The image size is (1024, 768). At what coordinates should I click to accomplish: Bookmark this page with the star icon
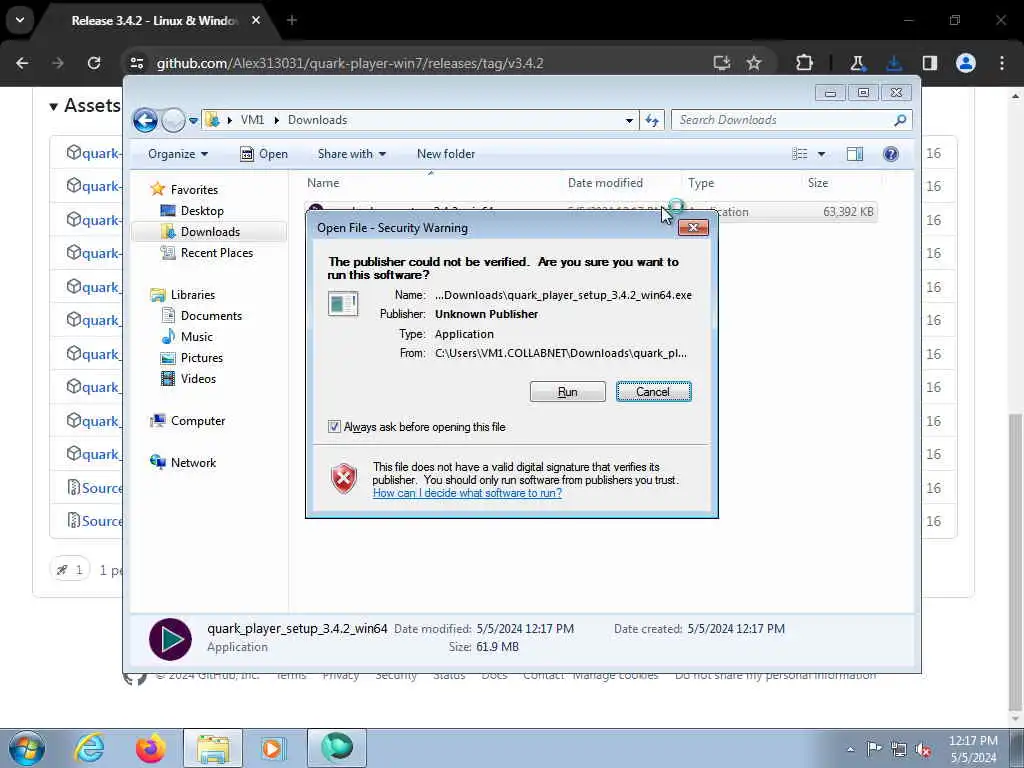click(x=754, y=63)
